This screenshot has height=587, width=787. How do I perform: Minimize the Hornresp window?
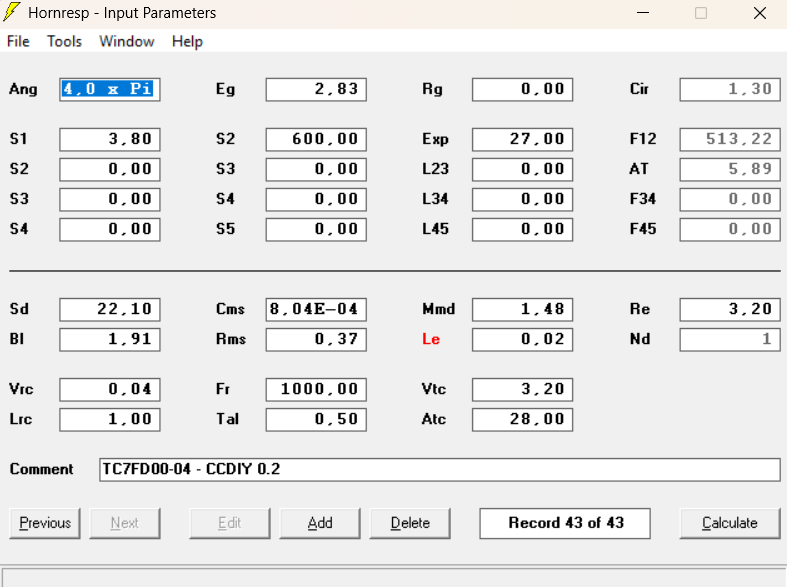[643, 13]
